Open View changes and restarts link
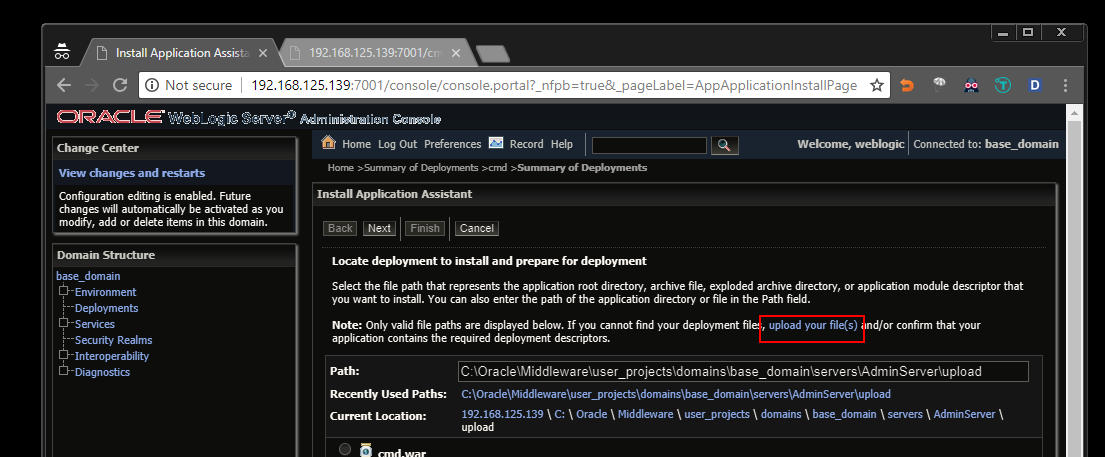 tap(132, 173)
